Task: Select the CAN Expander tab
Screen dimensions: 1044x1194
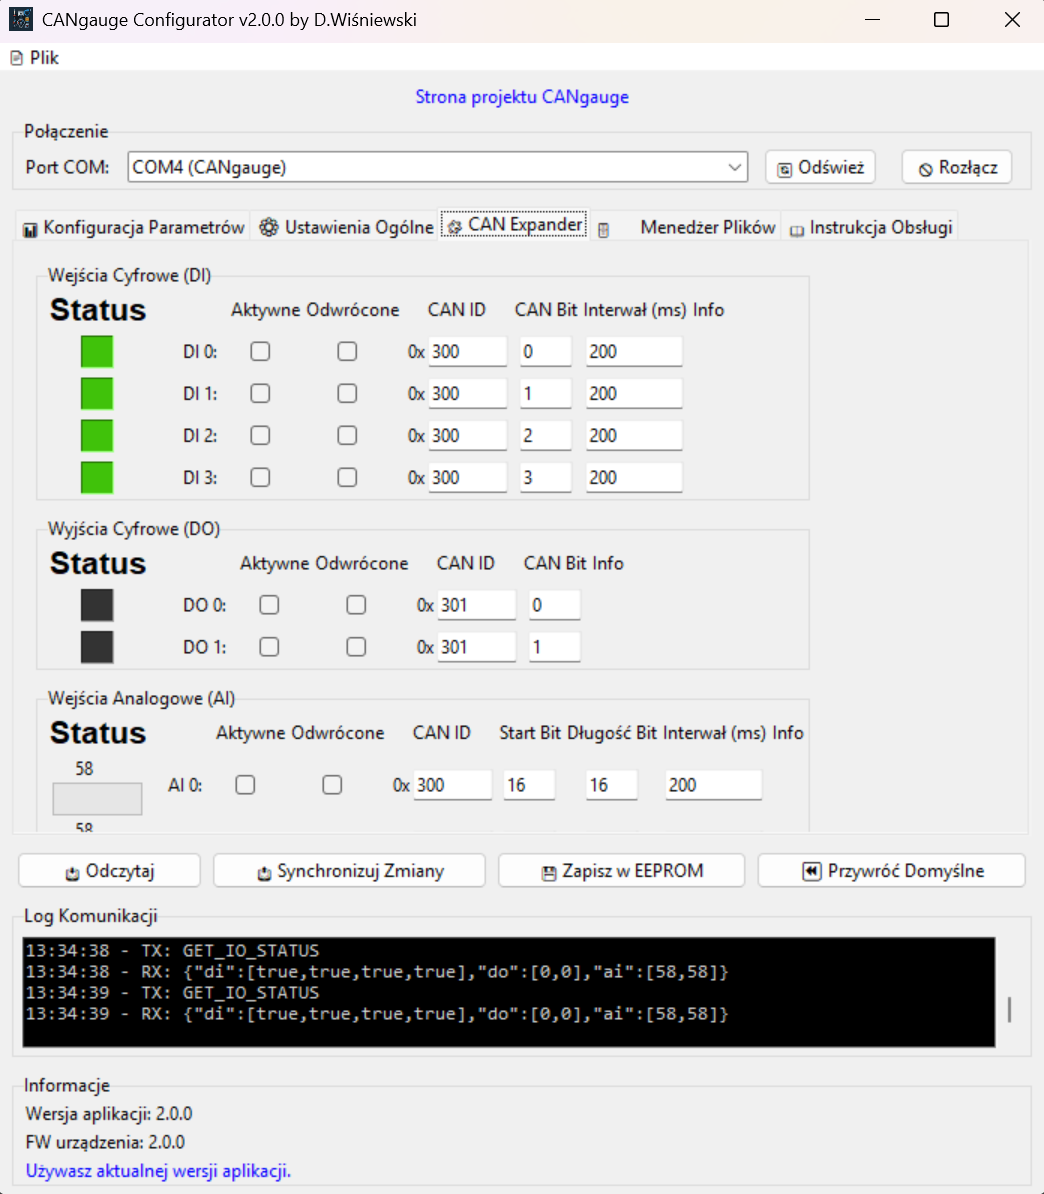Action: point(514,225)
